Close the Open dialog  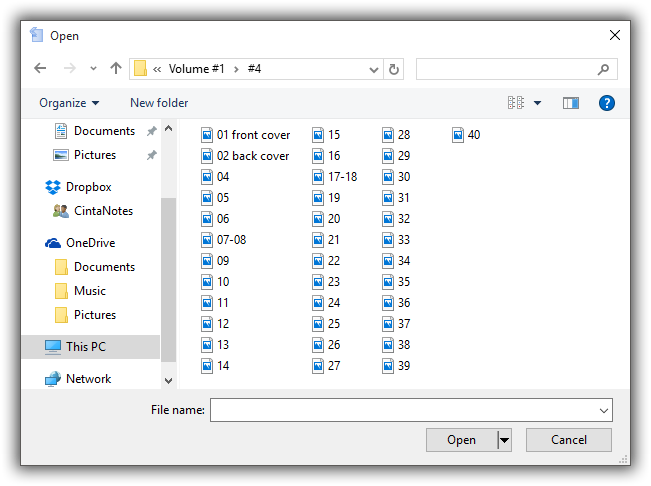point(615,35)
